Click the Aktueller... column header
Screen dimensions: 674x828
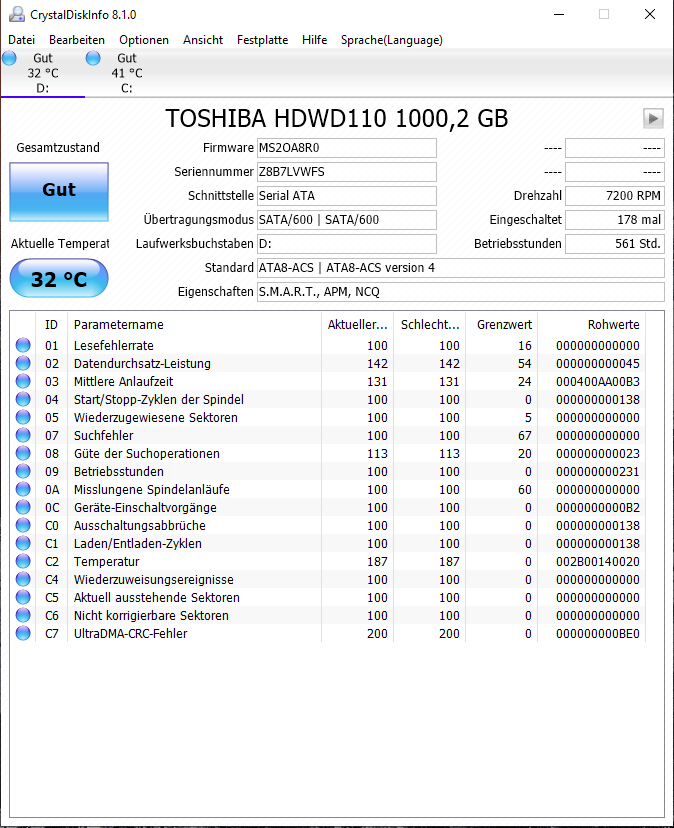(357, 325)
